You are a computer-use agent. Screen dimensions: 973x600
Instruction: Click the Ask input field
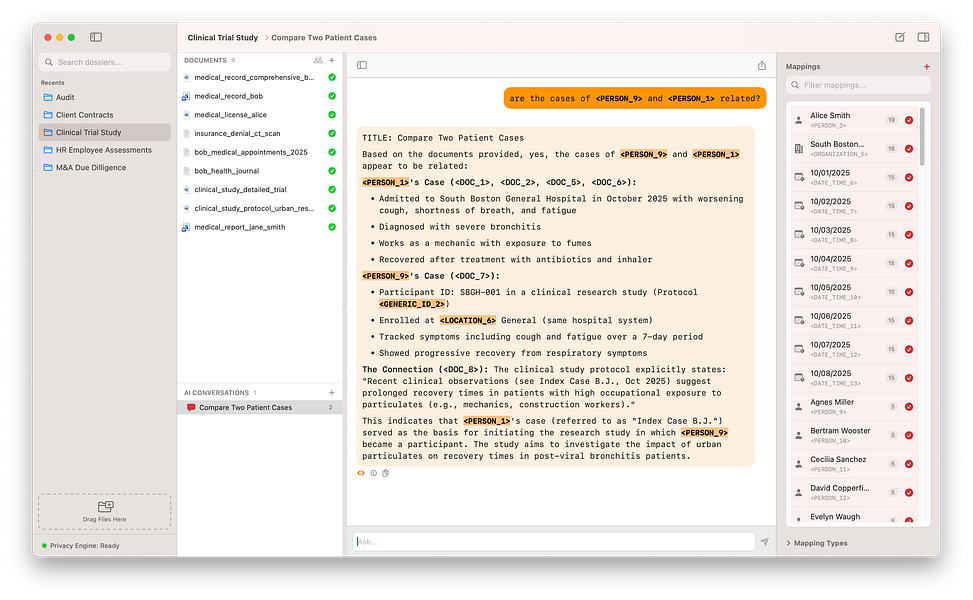(x=554, y=542)
